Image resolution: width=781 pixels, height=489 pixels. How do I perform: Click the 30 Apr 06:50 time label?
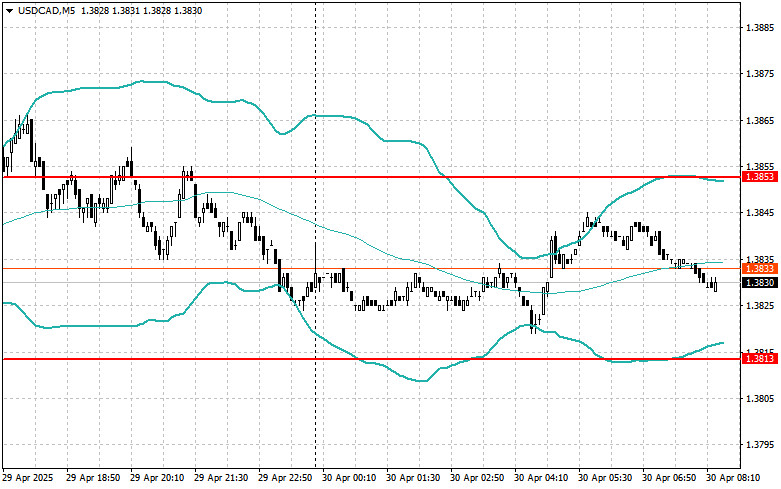pos(669,478)
